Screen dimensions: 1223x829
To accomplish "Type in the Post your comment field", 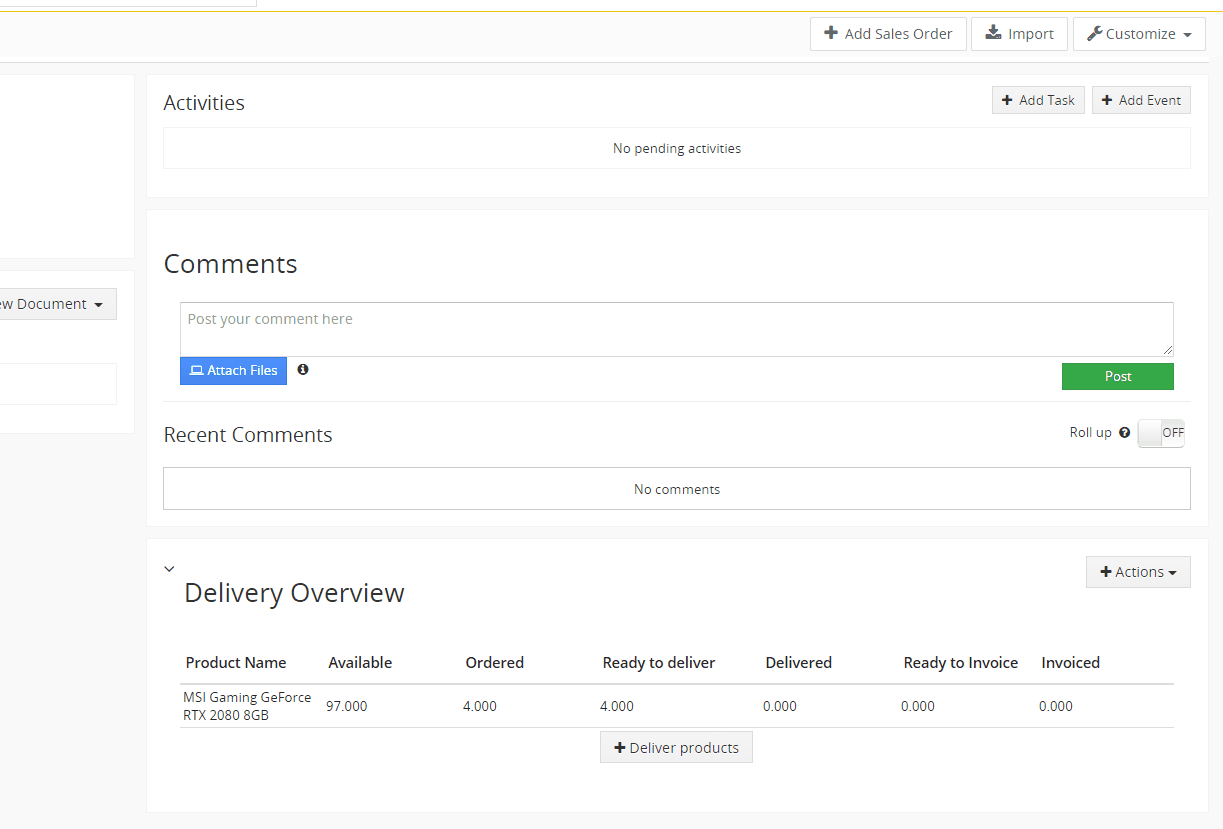I will coord(676,329).
